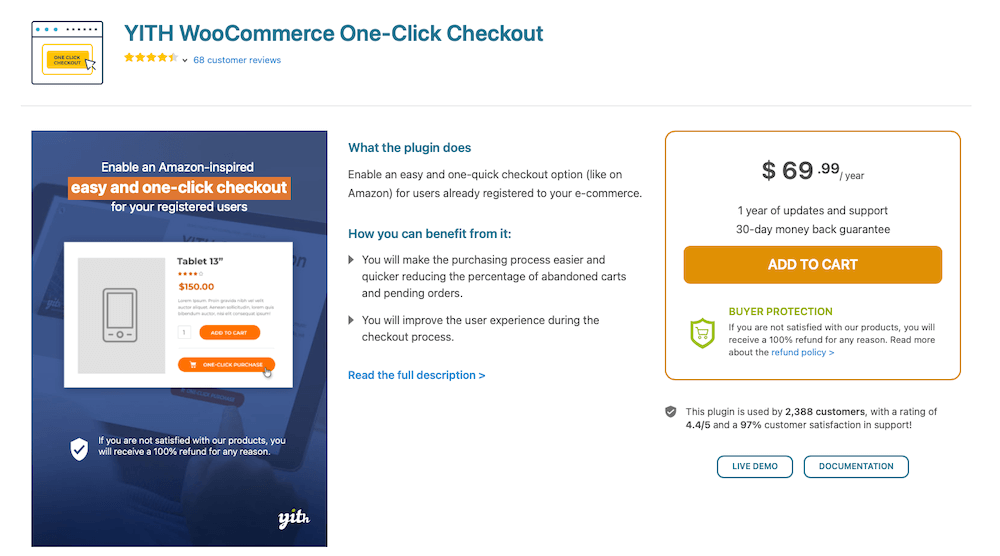The image size is (1000, 556).
Task: Click the orange star rating below the title
Action: pos(151,58)
